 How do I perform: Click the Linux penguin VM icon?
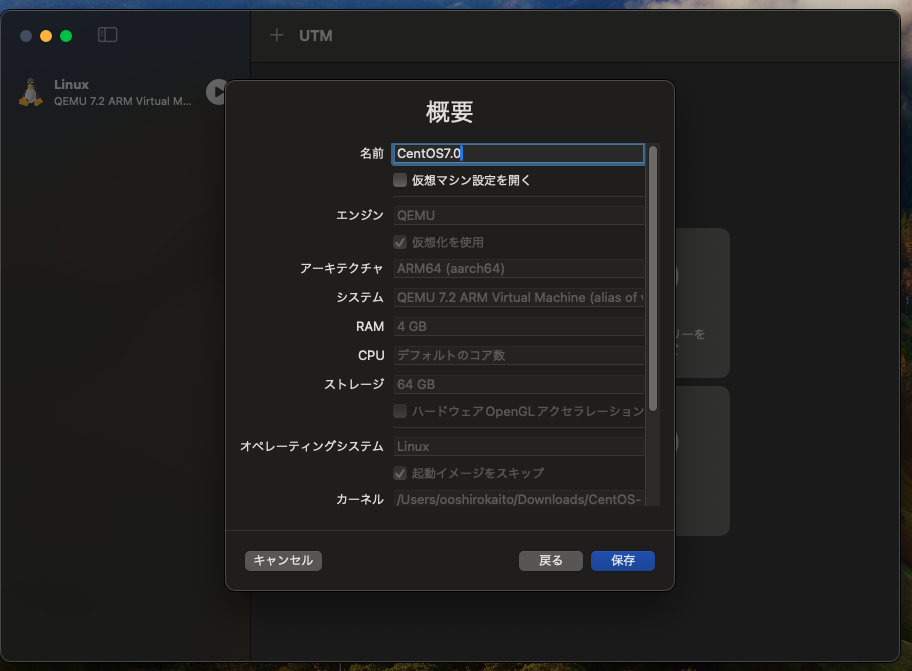click(32, 91)
